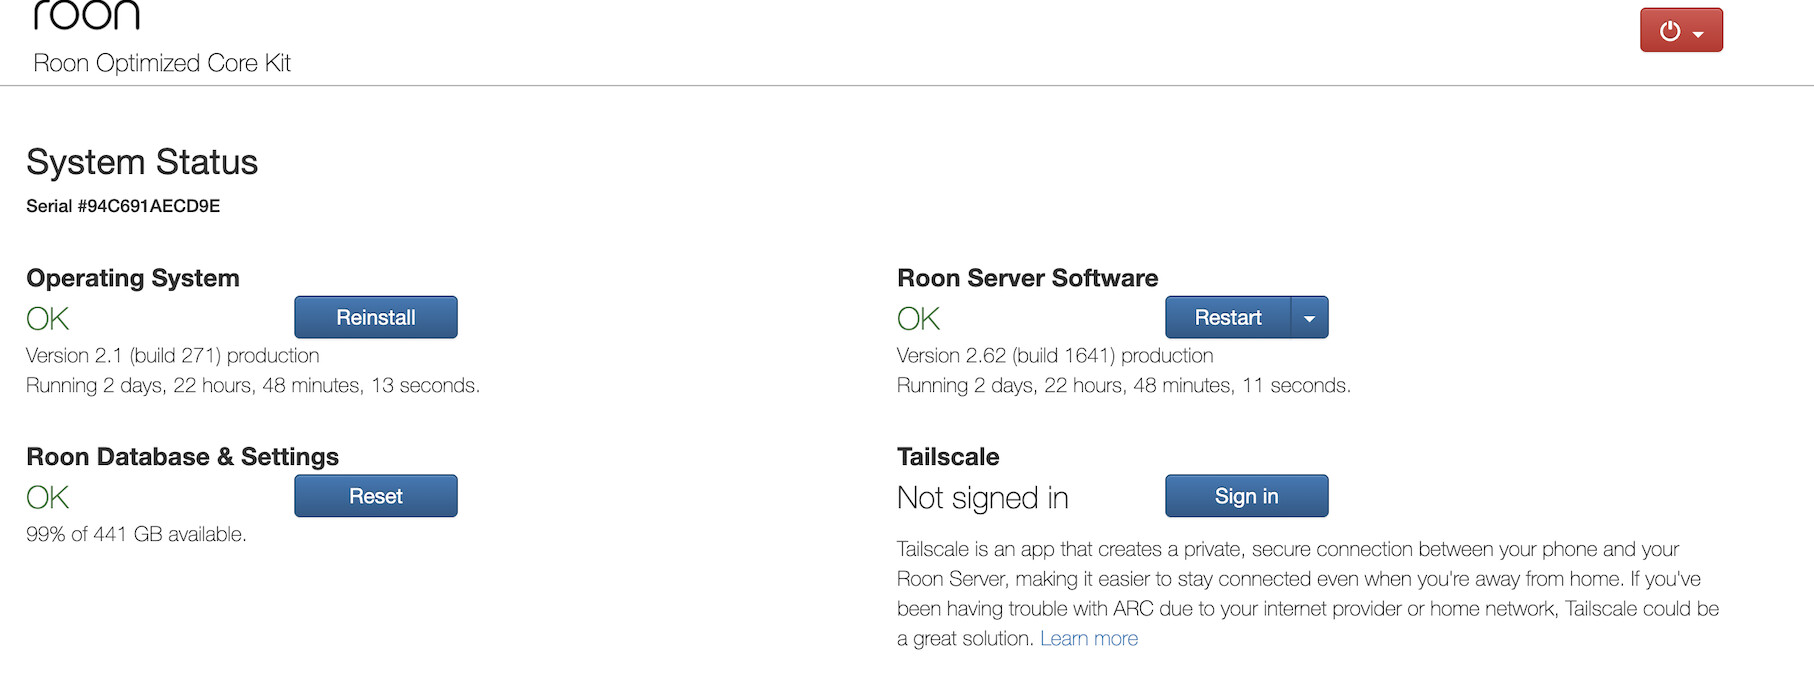Click the Roon Server version 2.62 text
This screenshot has width=1814, height=684.
point(1055,355)
